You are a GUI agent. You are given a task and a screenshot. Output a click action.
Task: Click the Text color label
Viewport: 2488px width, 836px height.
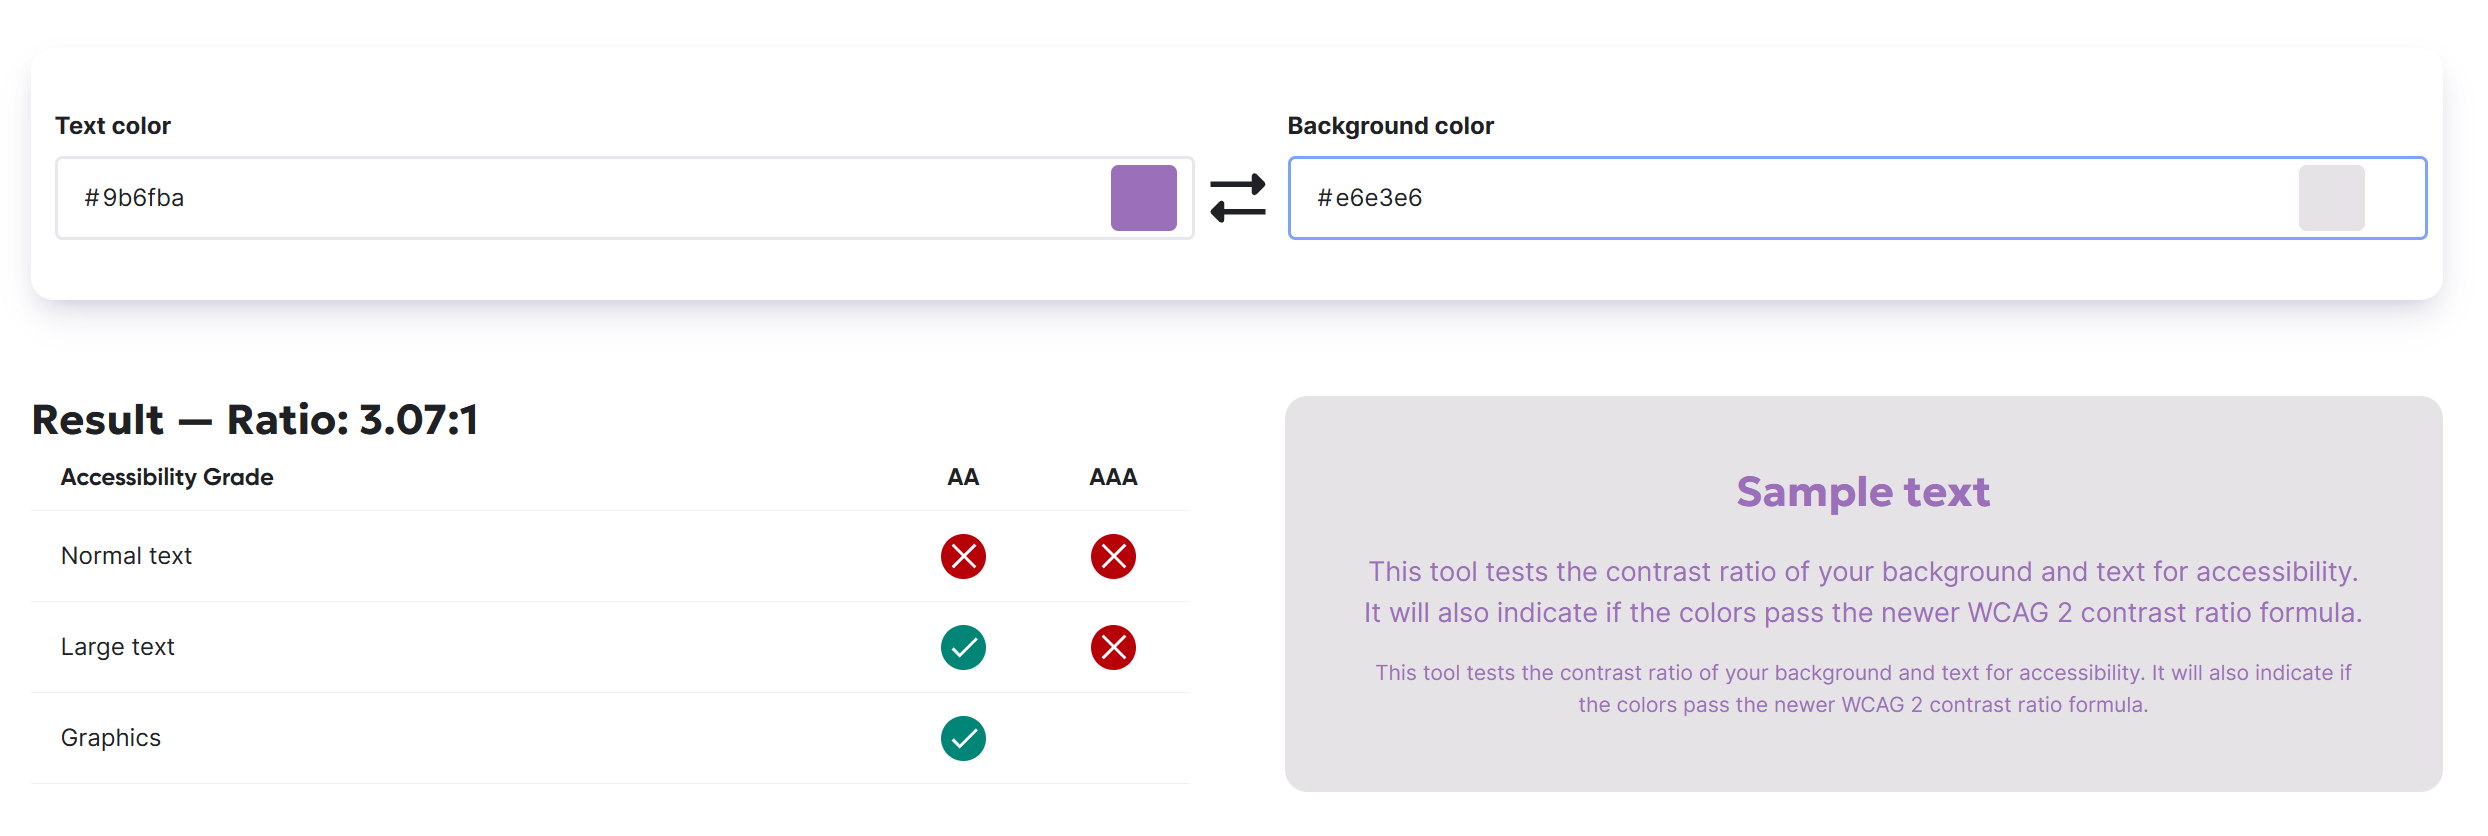click(113, 126)
